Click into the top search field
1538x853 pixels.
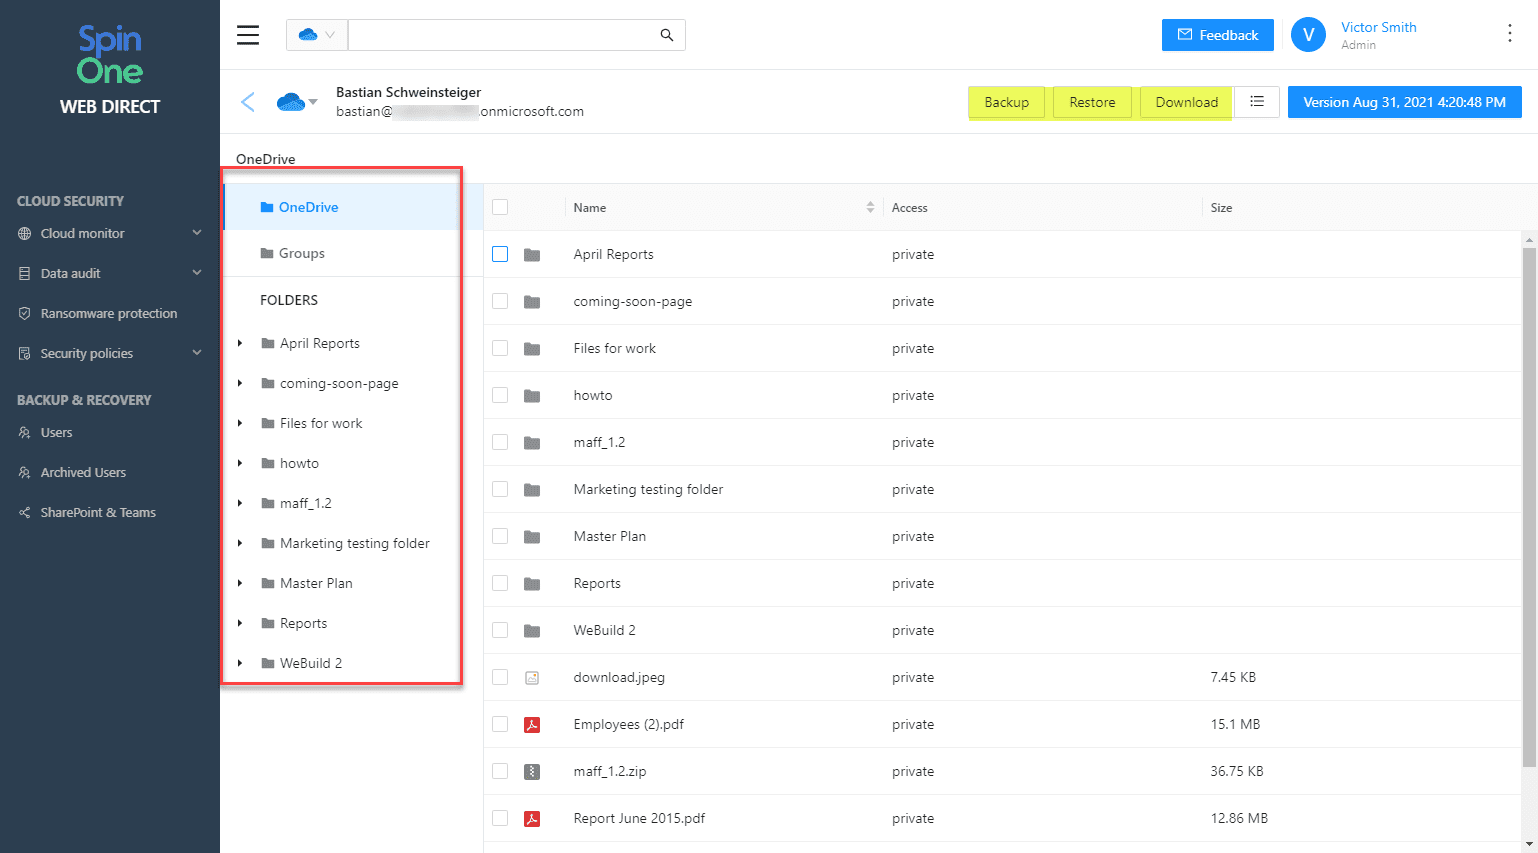pyautogui.click(x=500, y=35)
